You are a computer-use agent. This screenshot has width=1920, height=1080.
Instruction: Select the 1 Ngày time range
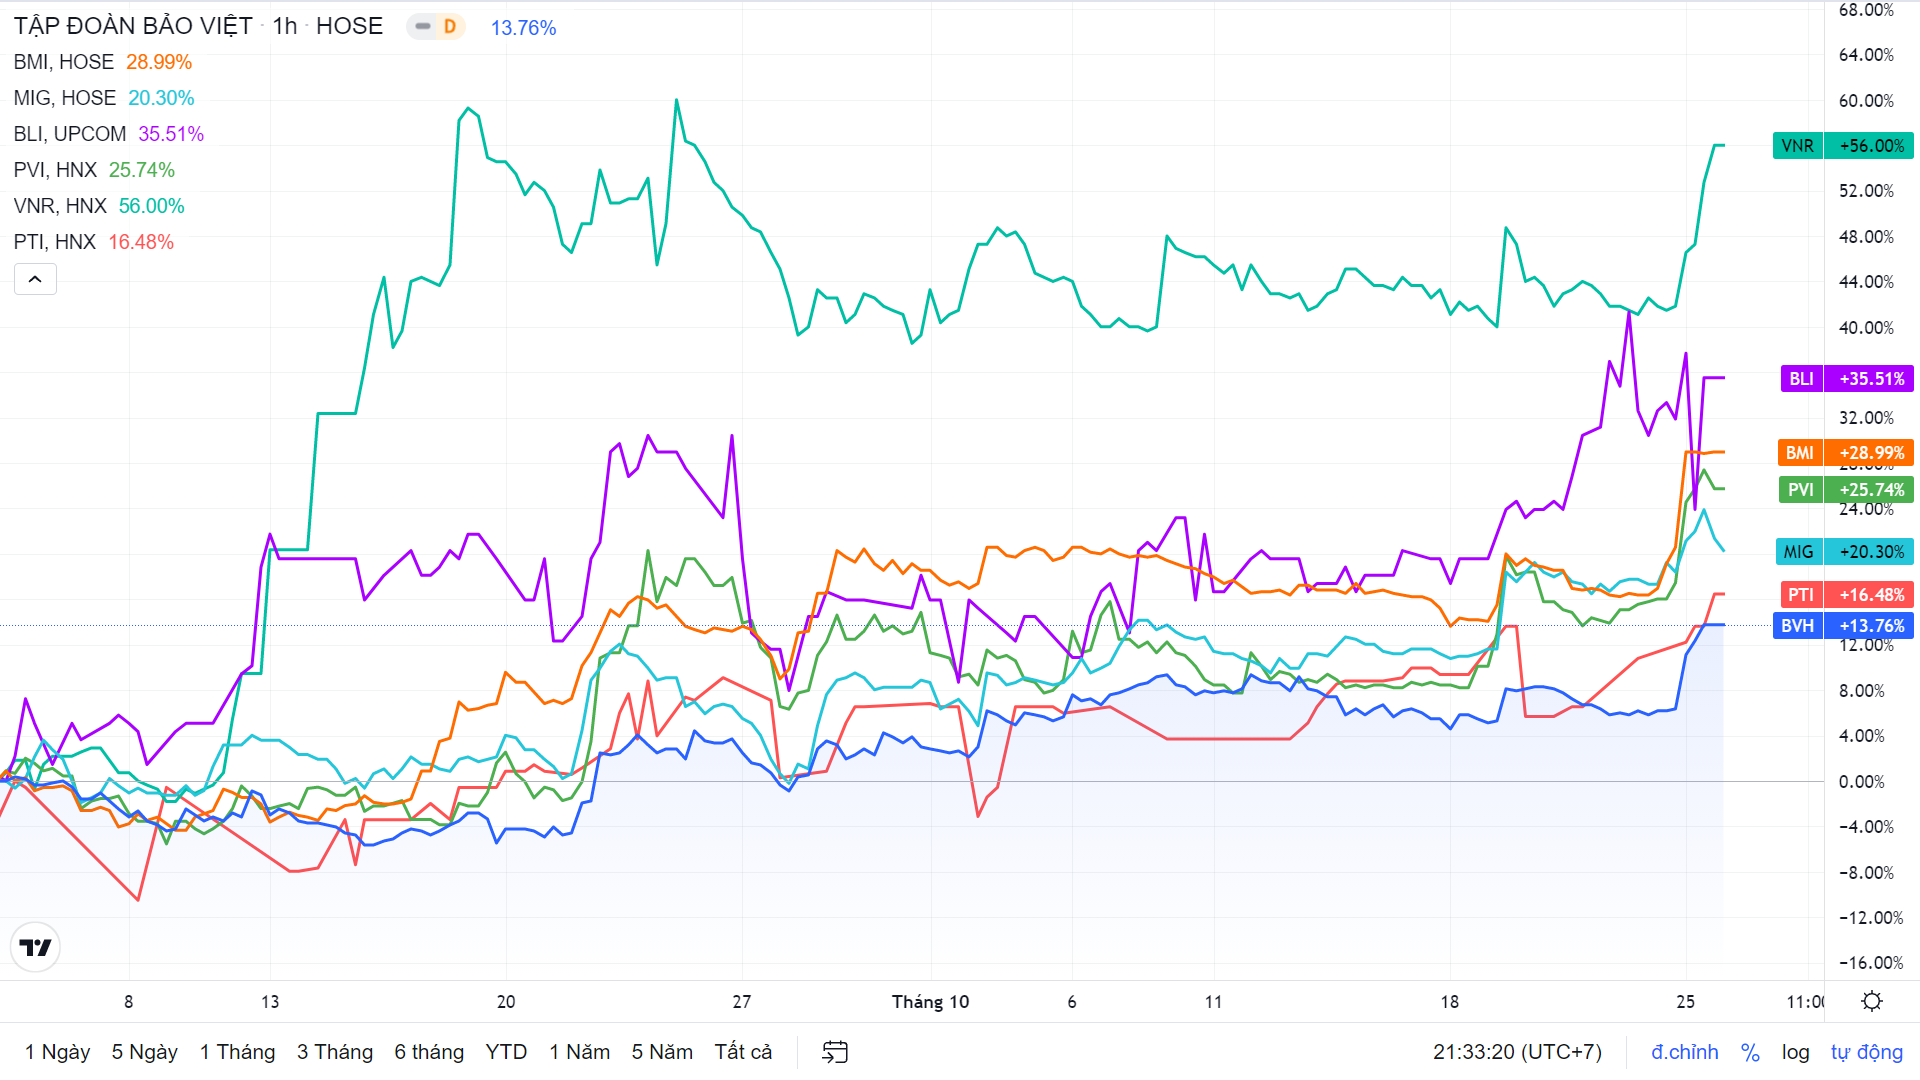click(57, 1052)
